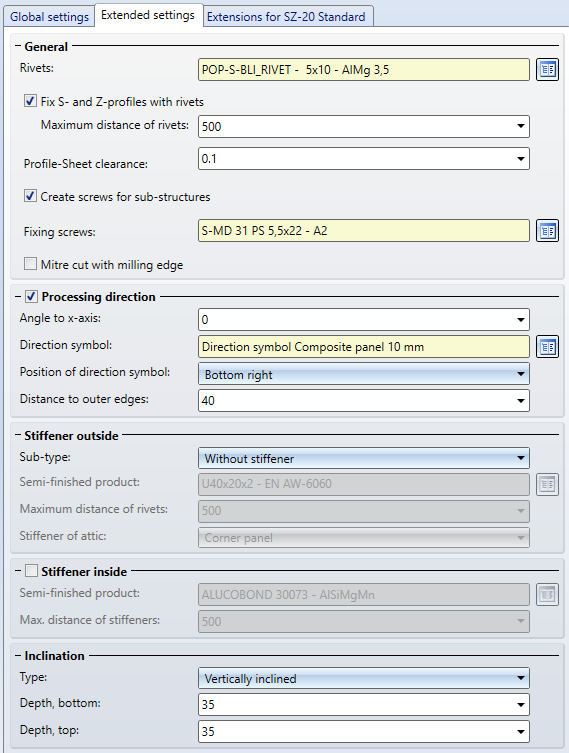Click the Profile-Sheet clearance field
This screenshot has height=753, width=569.
[x=363, y=158]
